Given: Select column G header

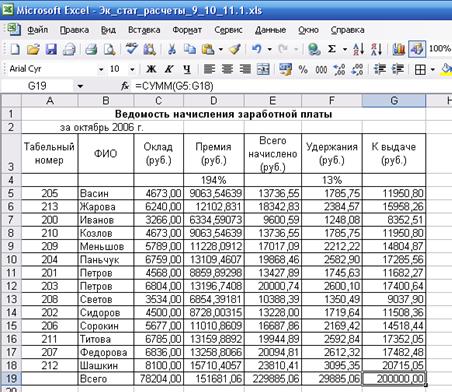Looking at the screenshot, I should [394, 100].
